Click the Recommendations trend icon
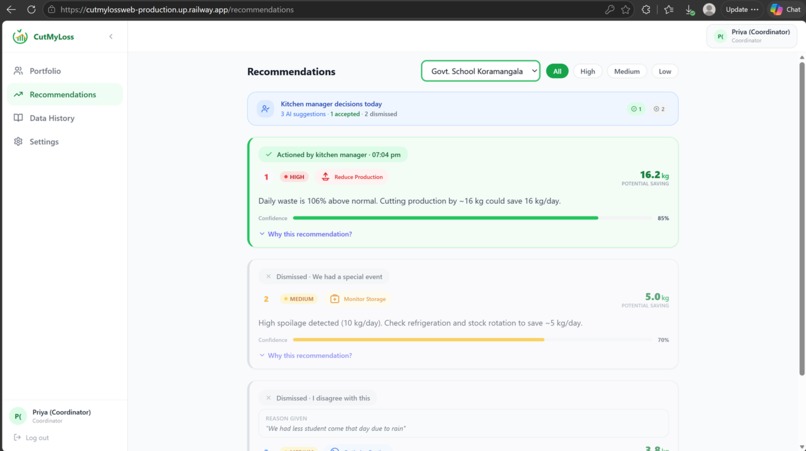The width and height of the screenshot is (806, 451). [19, 95]
